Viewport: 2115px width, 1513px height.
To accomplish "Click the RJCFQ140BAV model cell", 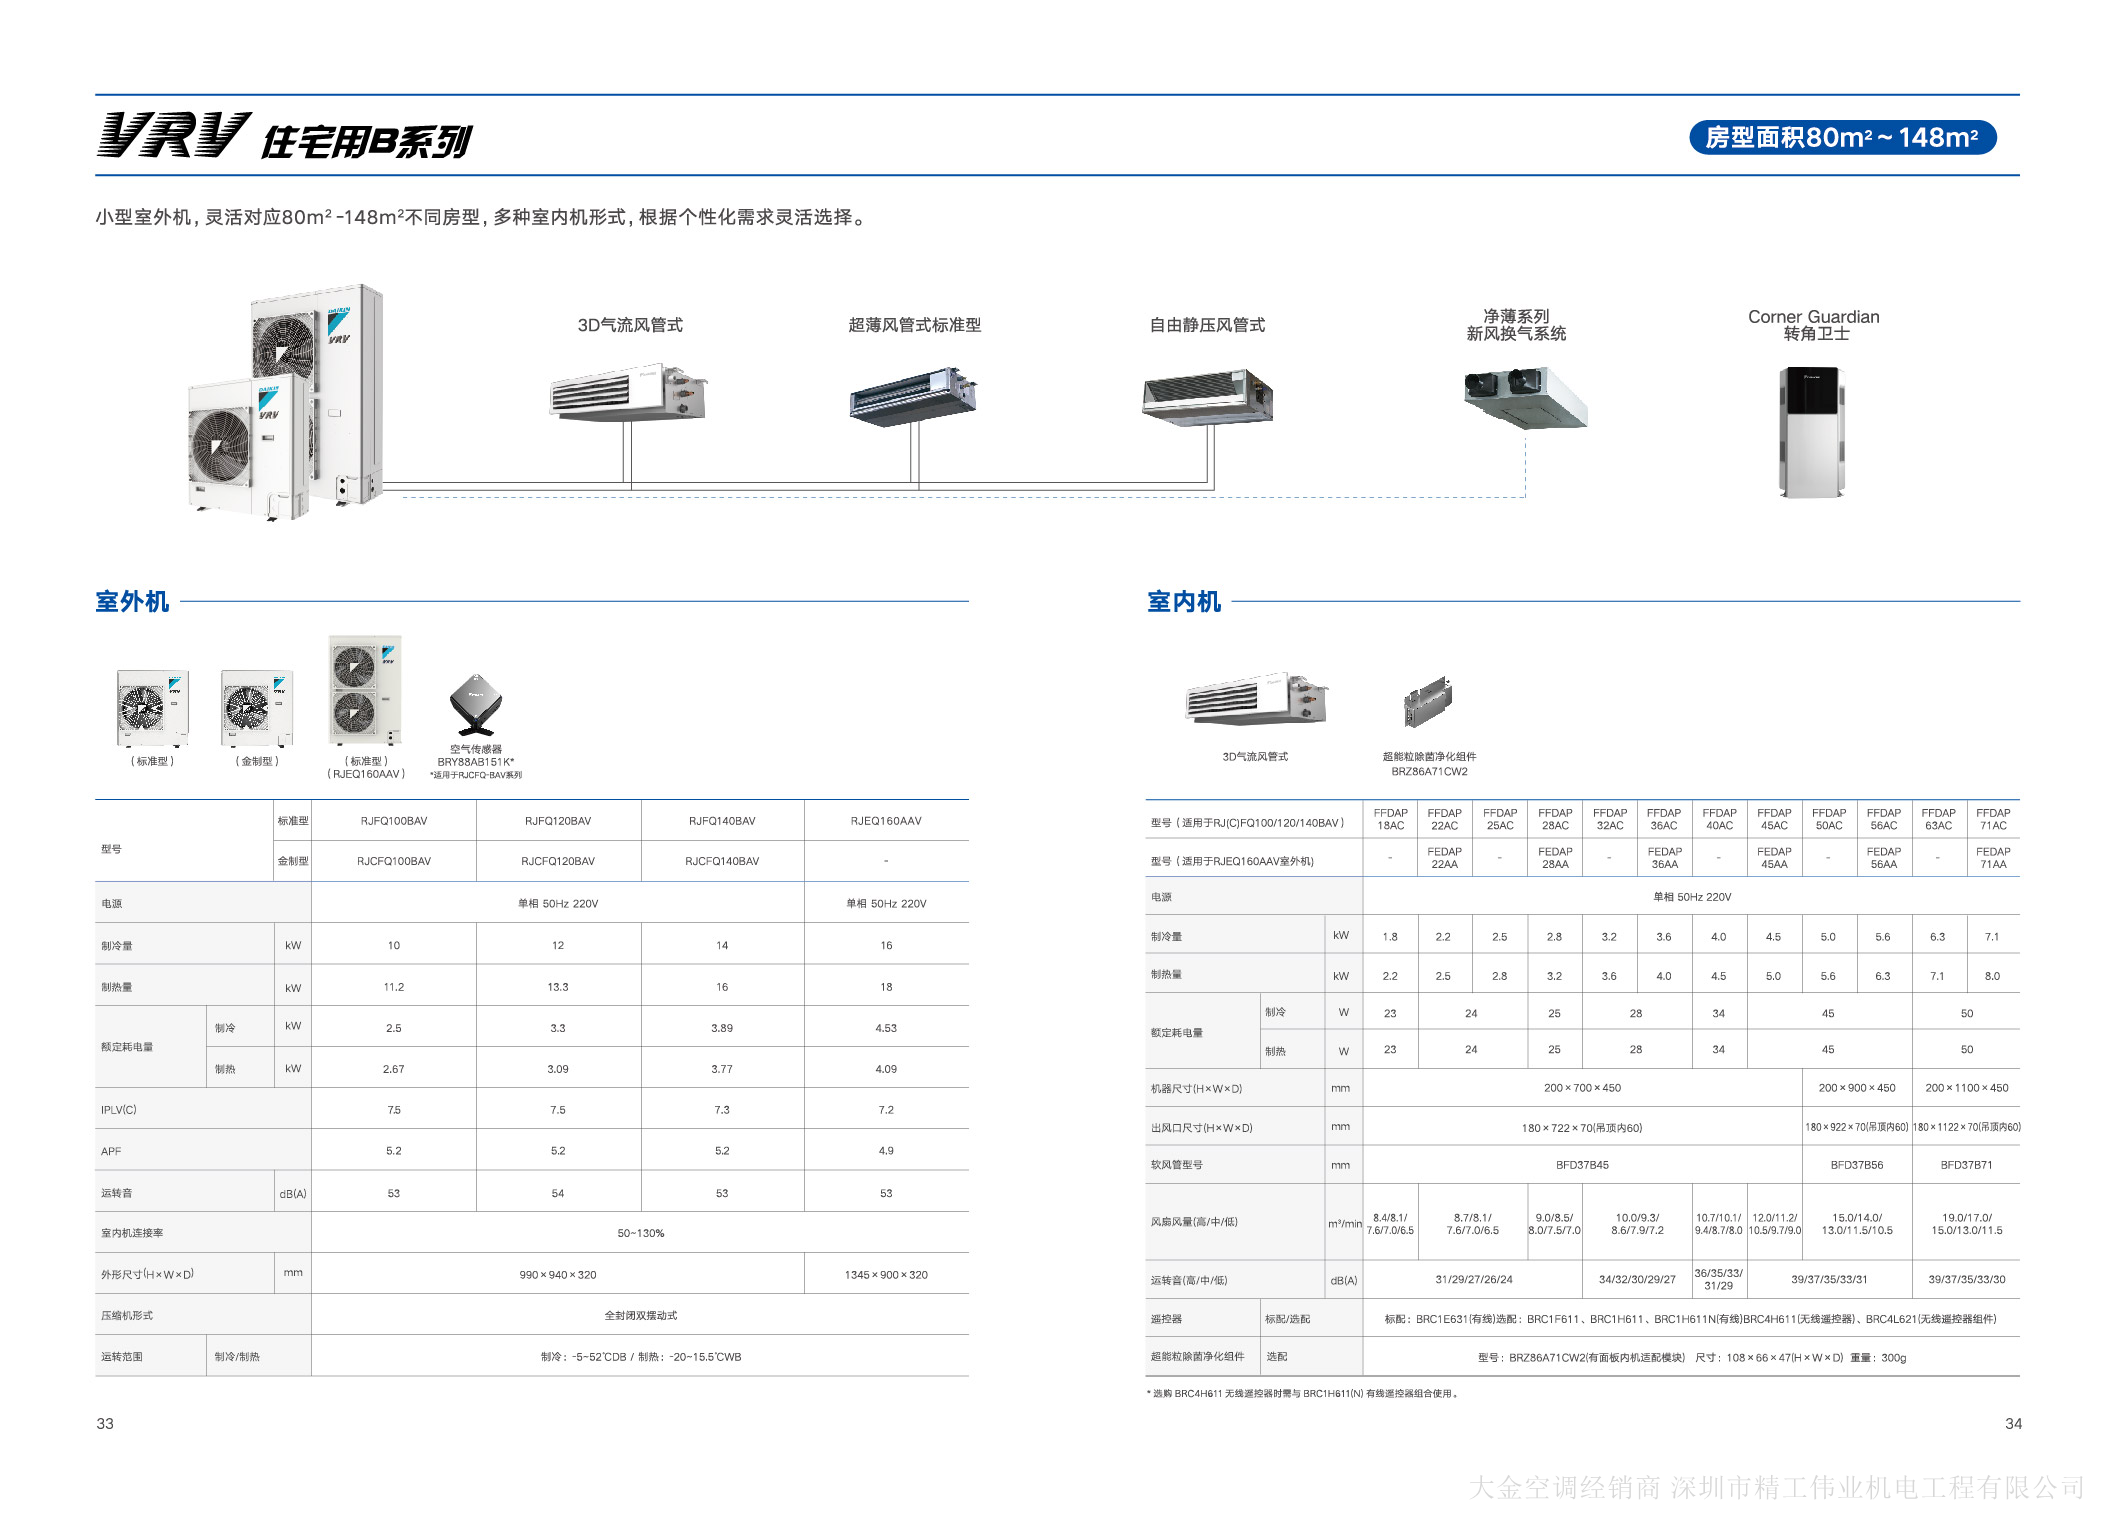I will click(x=722, y=861).
